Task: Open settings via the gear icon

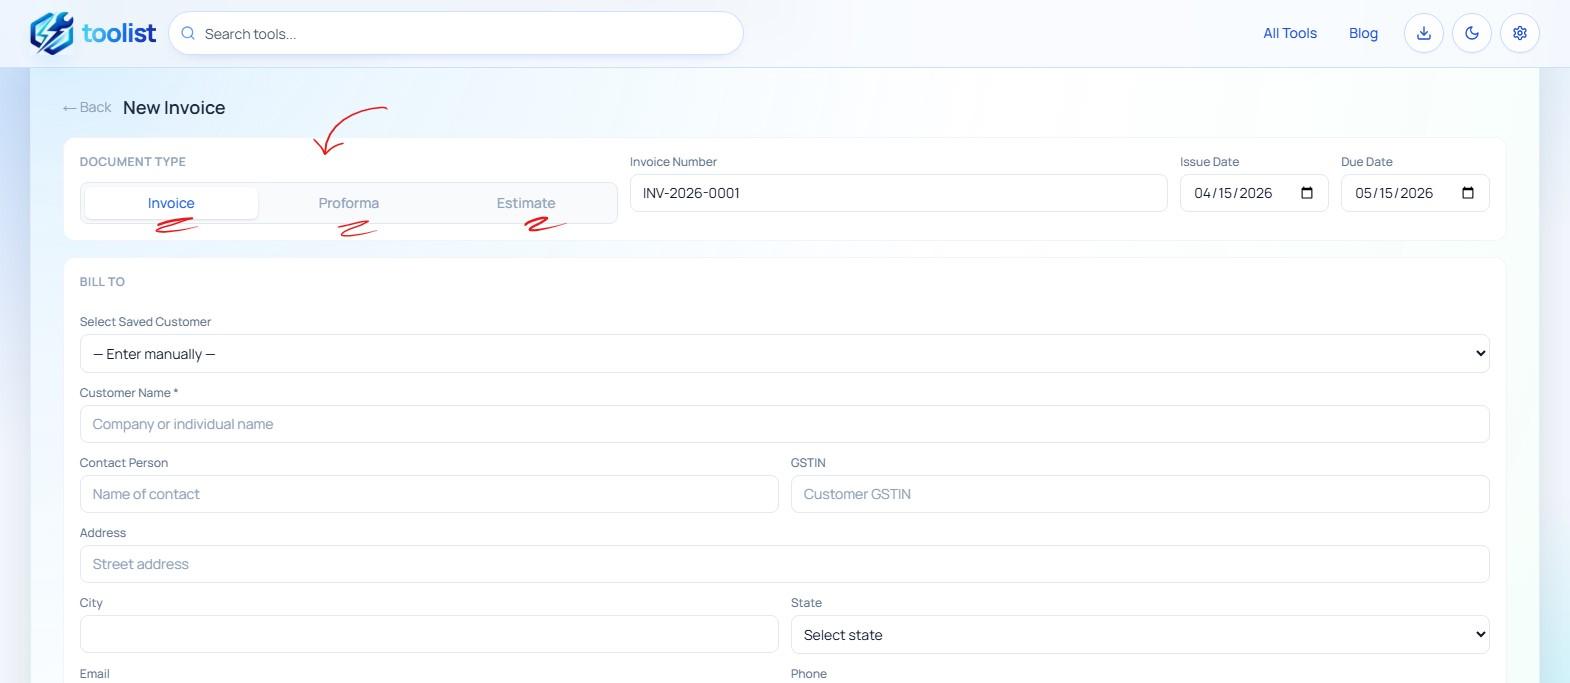Action: click(x=1520, y=33)
